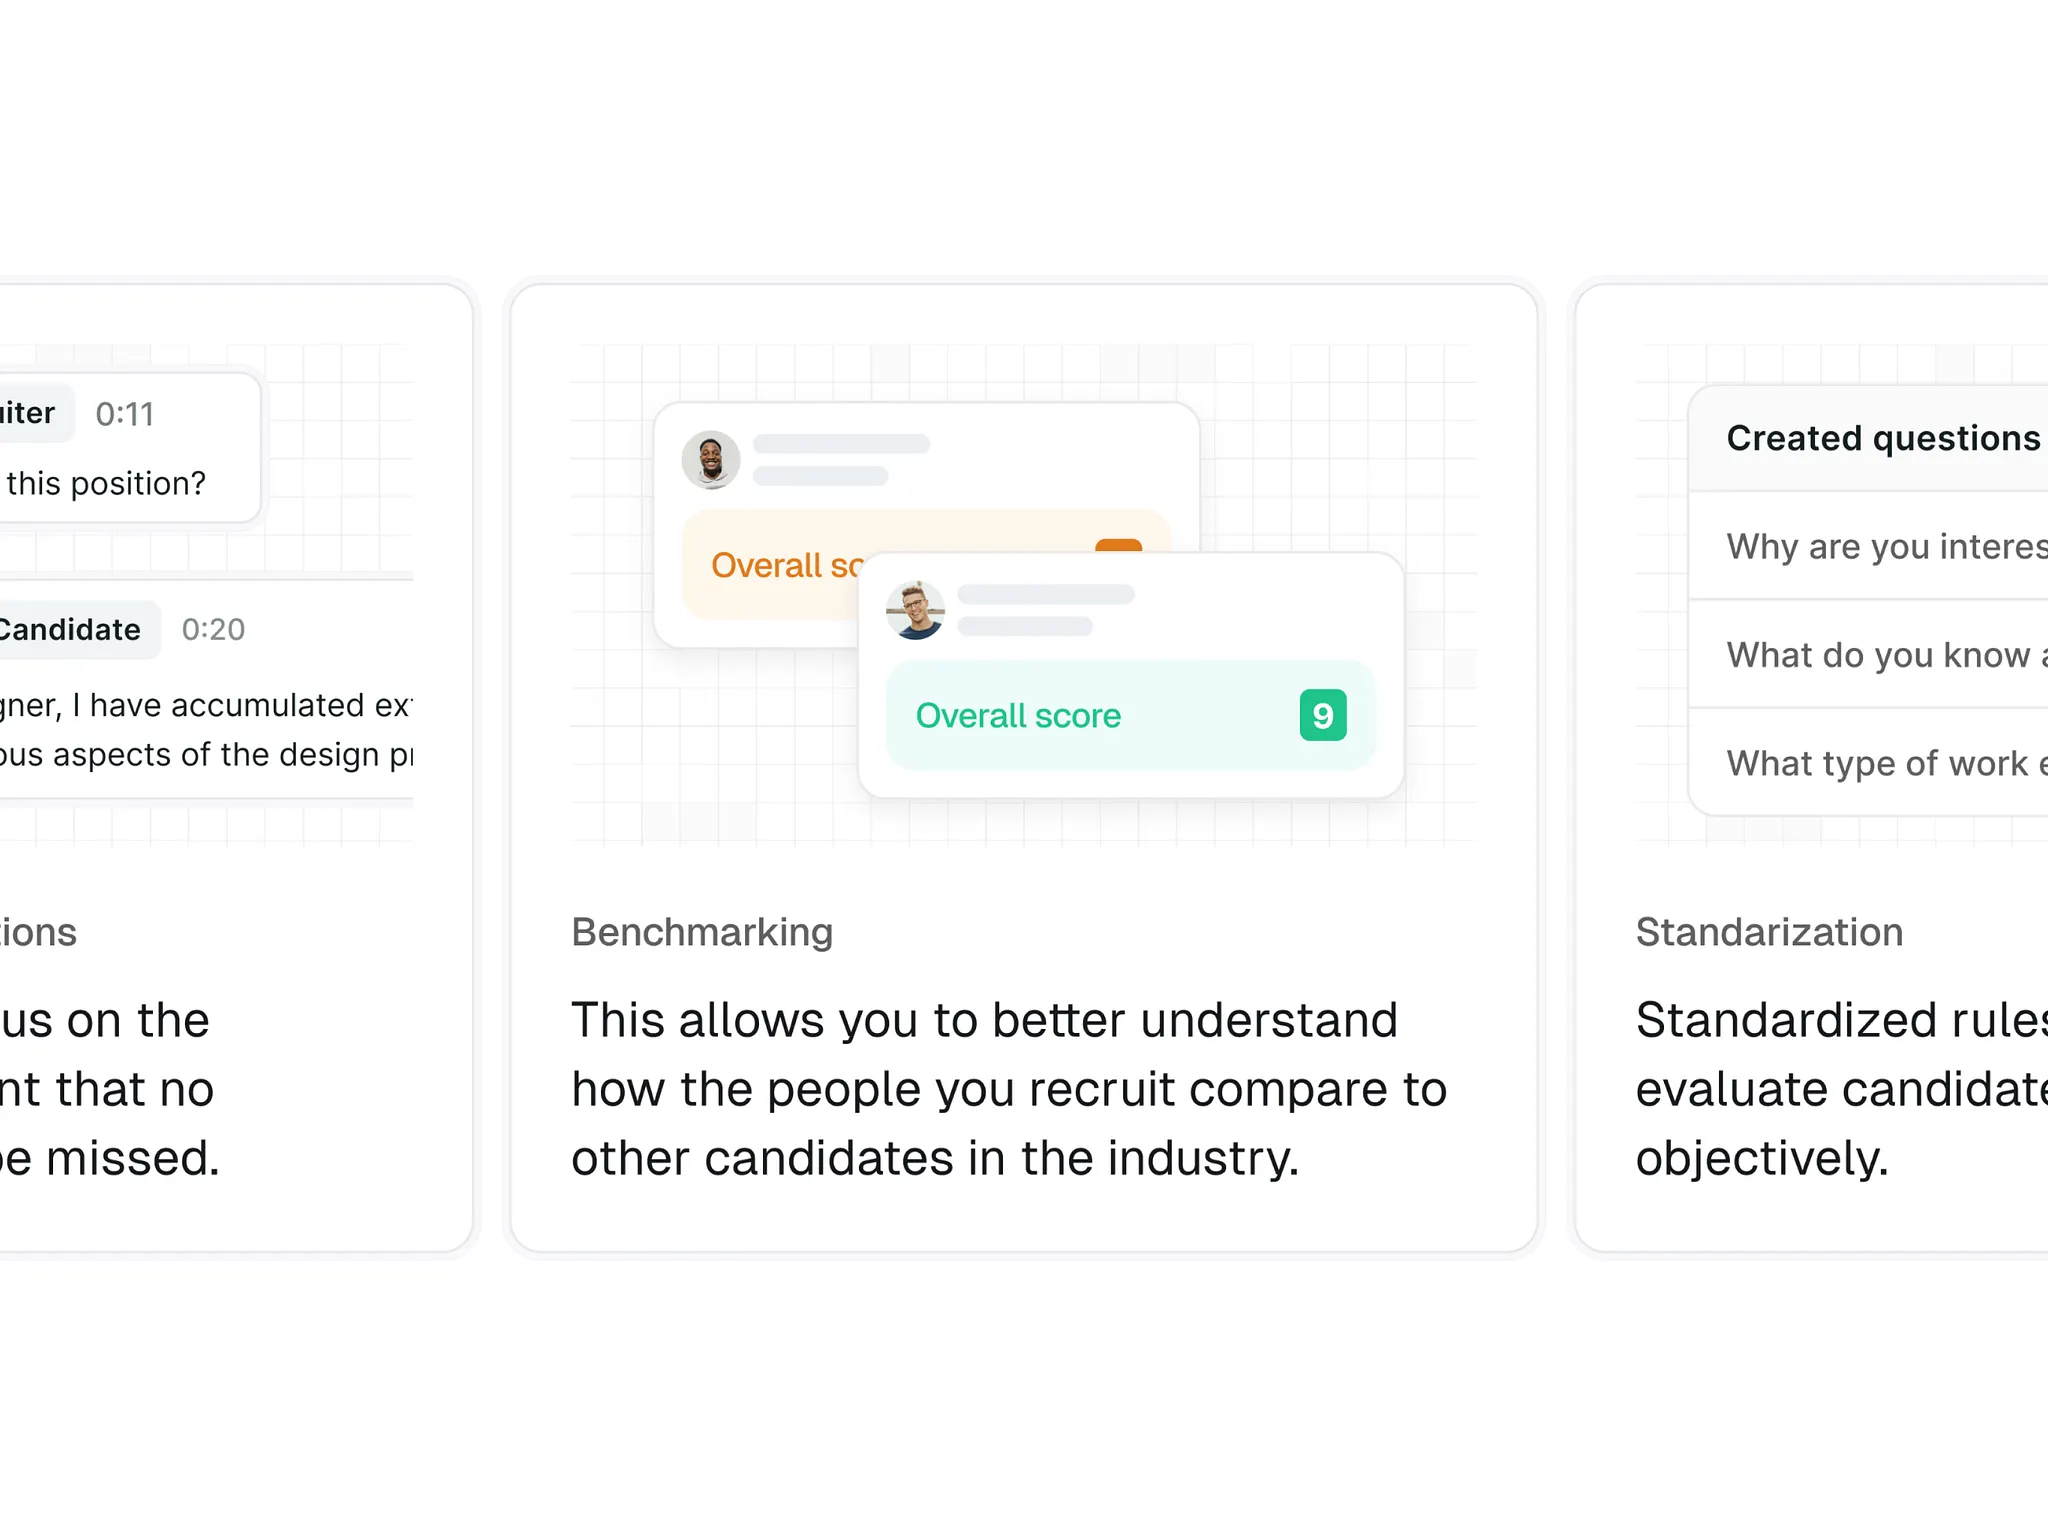Click the avatar of candidate with glasses
Image resolution: width=2048 pixels, height=1536 pixels.
click(915, 610)
